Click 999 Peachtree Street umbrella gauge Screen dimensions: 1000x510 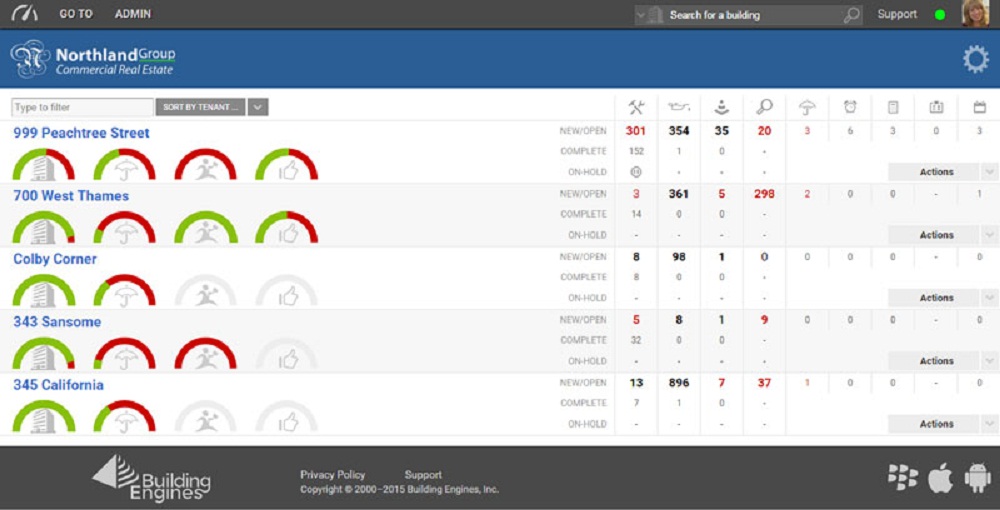tap(124, 164)
